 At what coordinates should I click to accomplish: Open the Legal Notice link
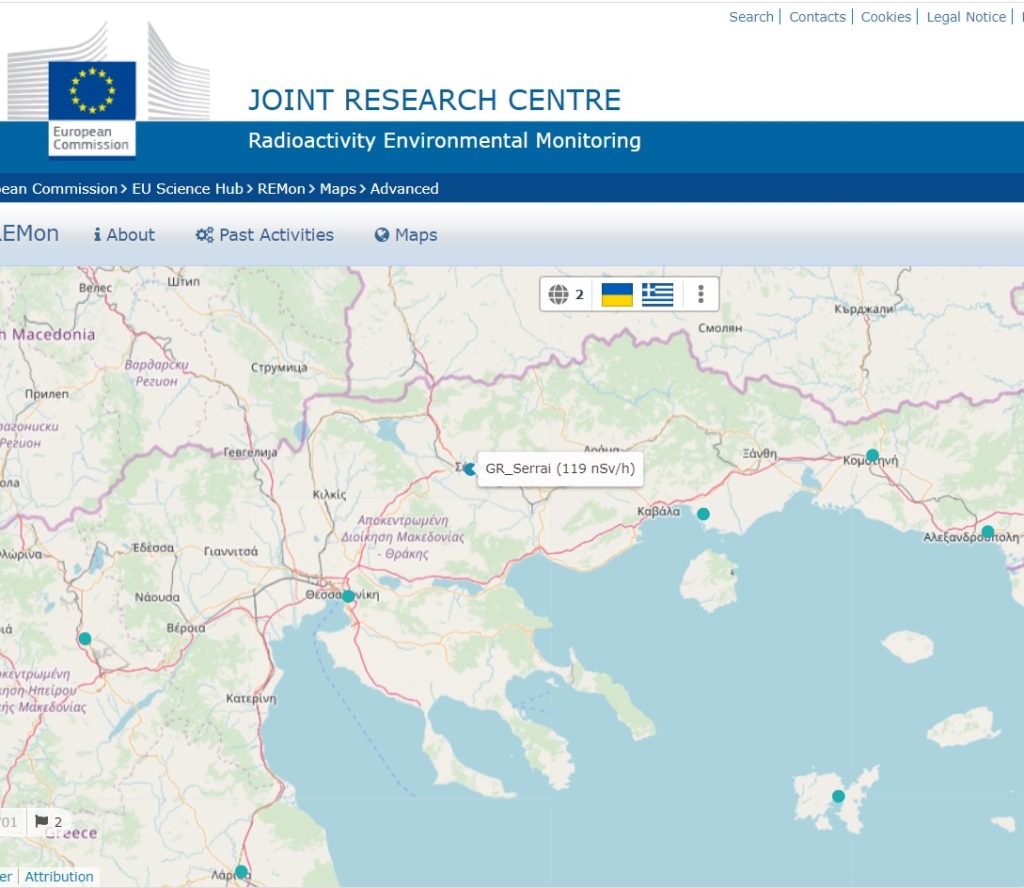pyautogui.click(x=966, y=17)
